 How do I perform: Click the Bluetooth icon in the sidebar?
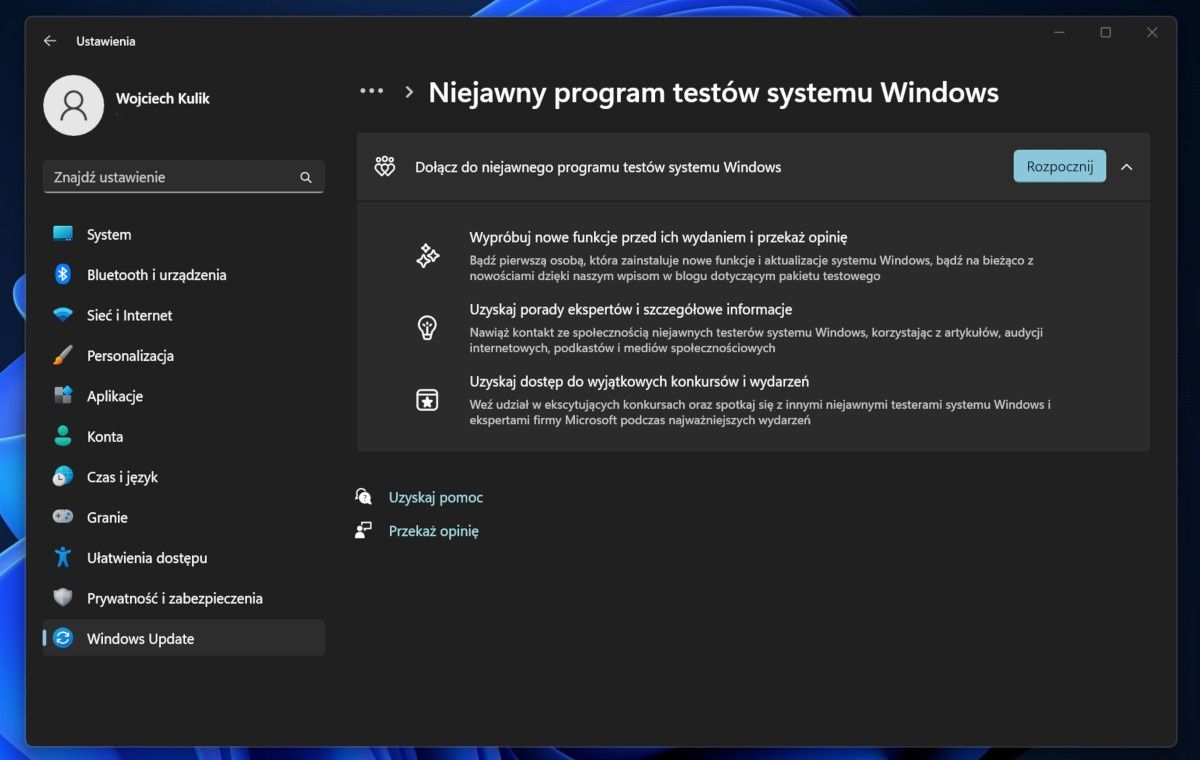tap(63, 275)
